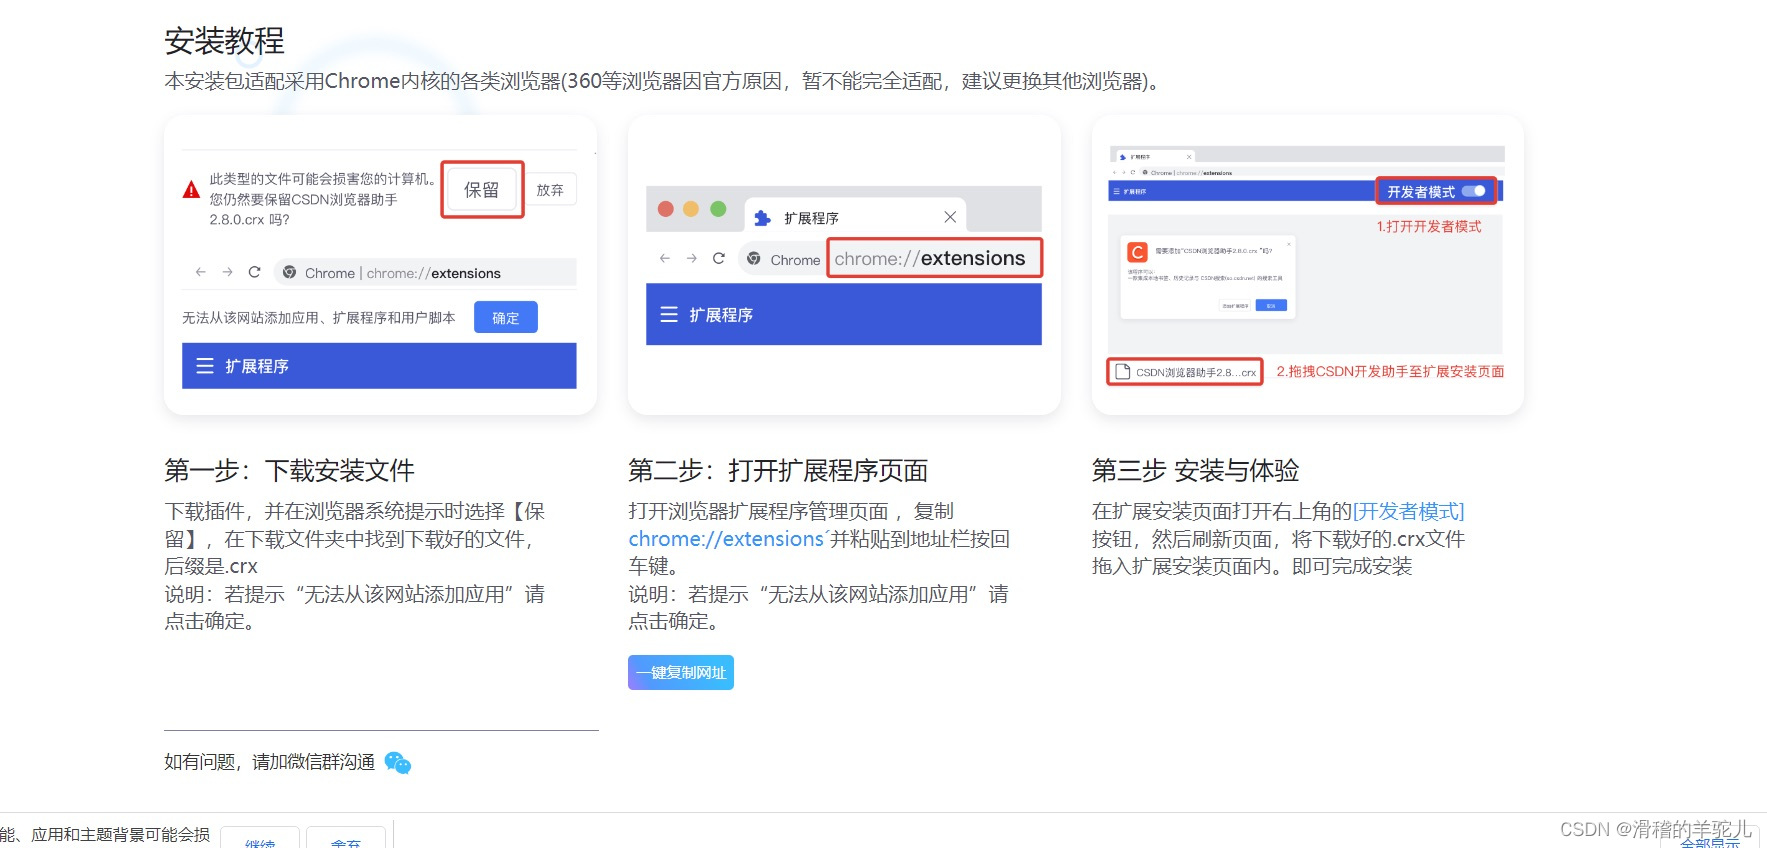The image size is (1767, 848).
Task: Click the 第二步：打开扩展程序页面 heading
Action: click(778, 470)
